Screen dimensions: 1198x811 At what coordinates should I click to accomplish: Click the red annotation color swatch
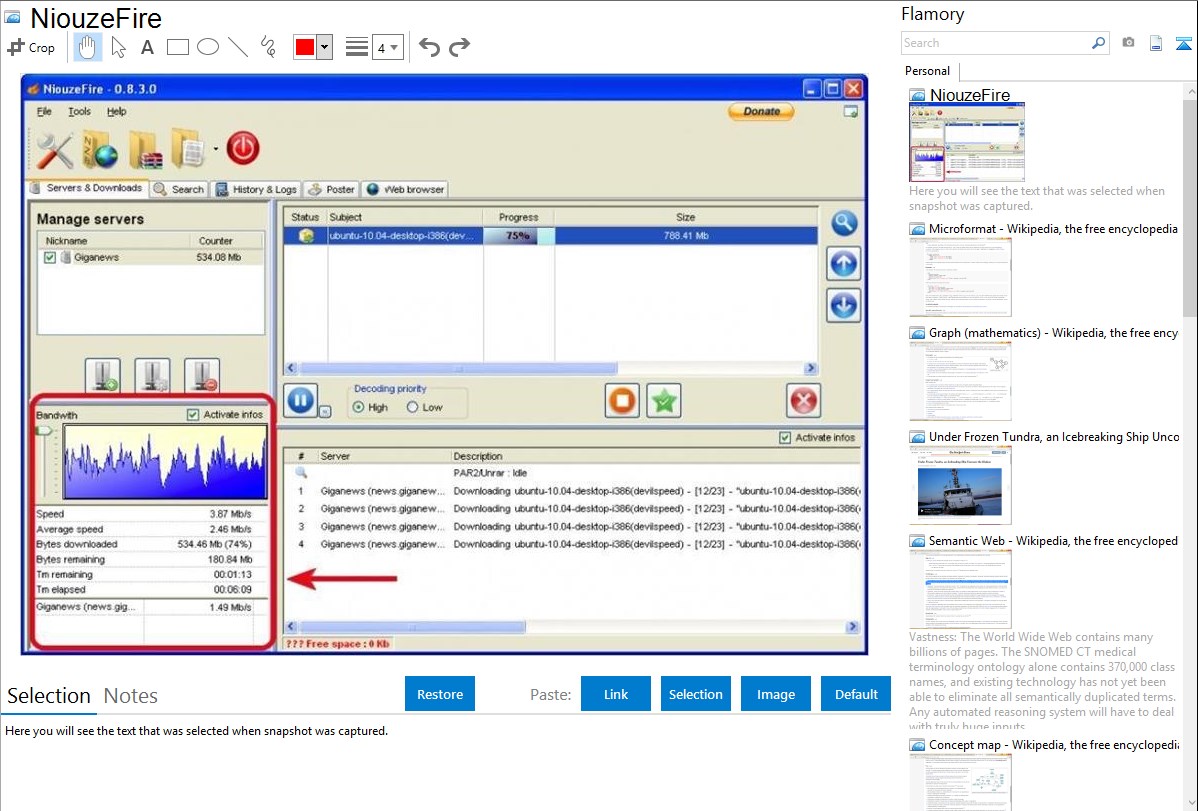pos(305,47)
